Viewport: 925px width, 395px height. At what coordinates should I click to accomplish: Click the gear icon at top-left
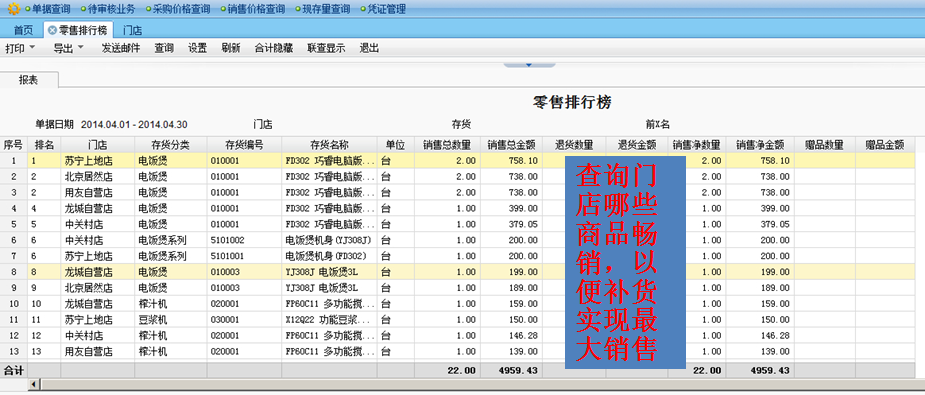13,9
